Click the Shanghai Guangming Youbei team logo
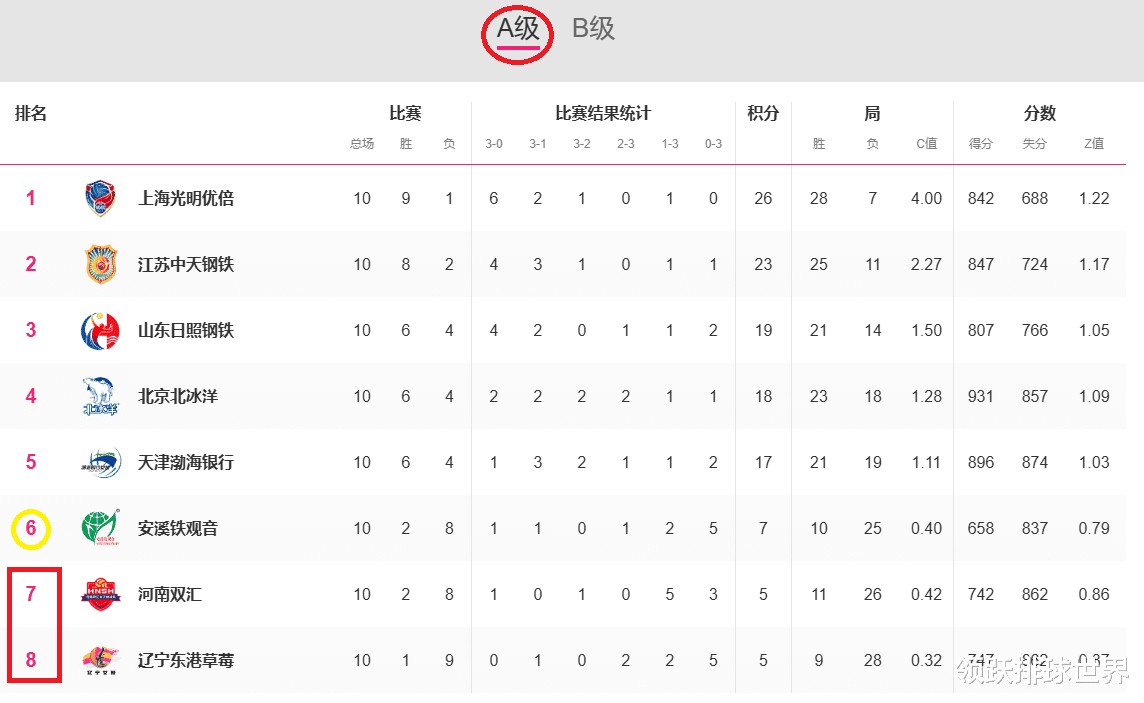 (x=101, y=198)
